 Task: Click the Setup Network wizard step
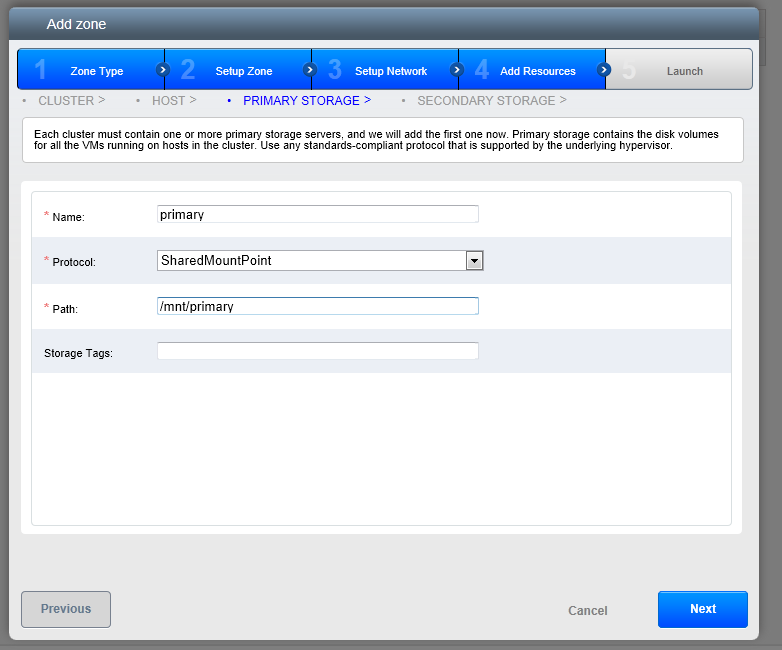[x=386, y=69]
